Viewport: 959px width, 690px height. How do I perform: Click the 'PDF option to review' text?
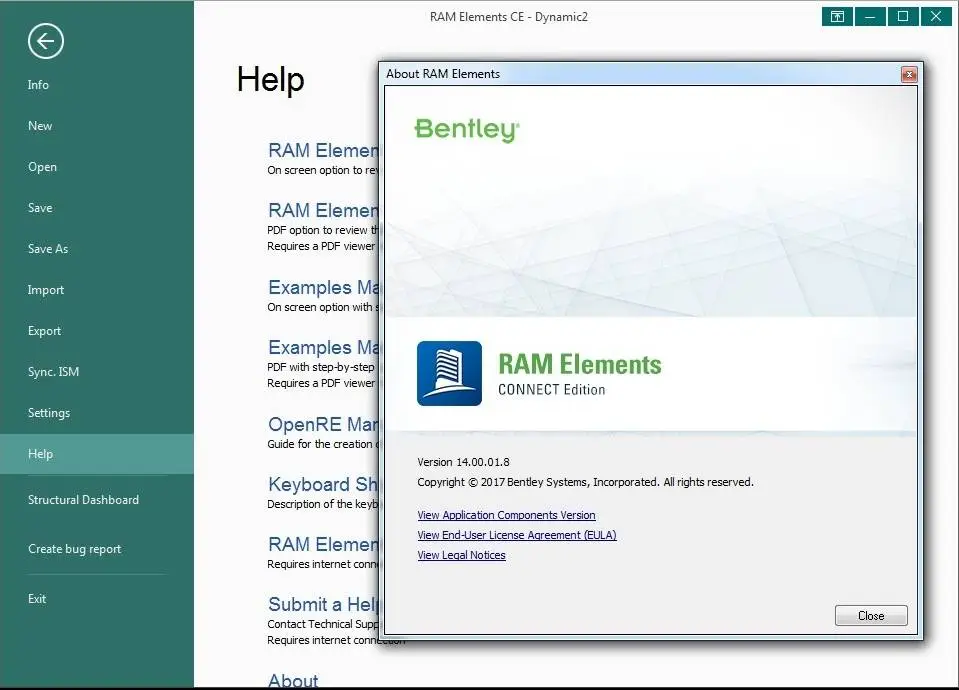click(323, 230)
